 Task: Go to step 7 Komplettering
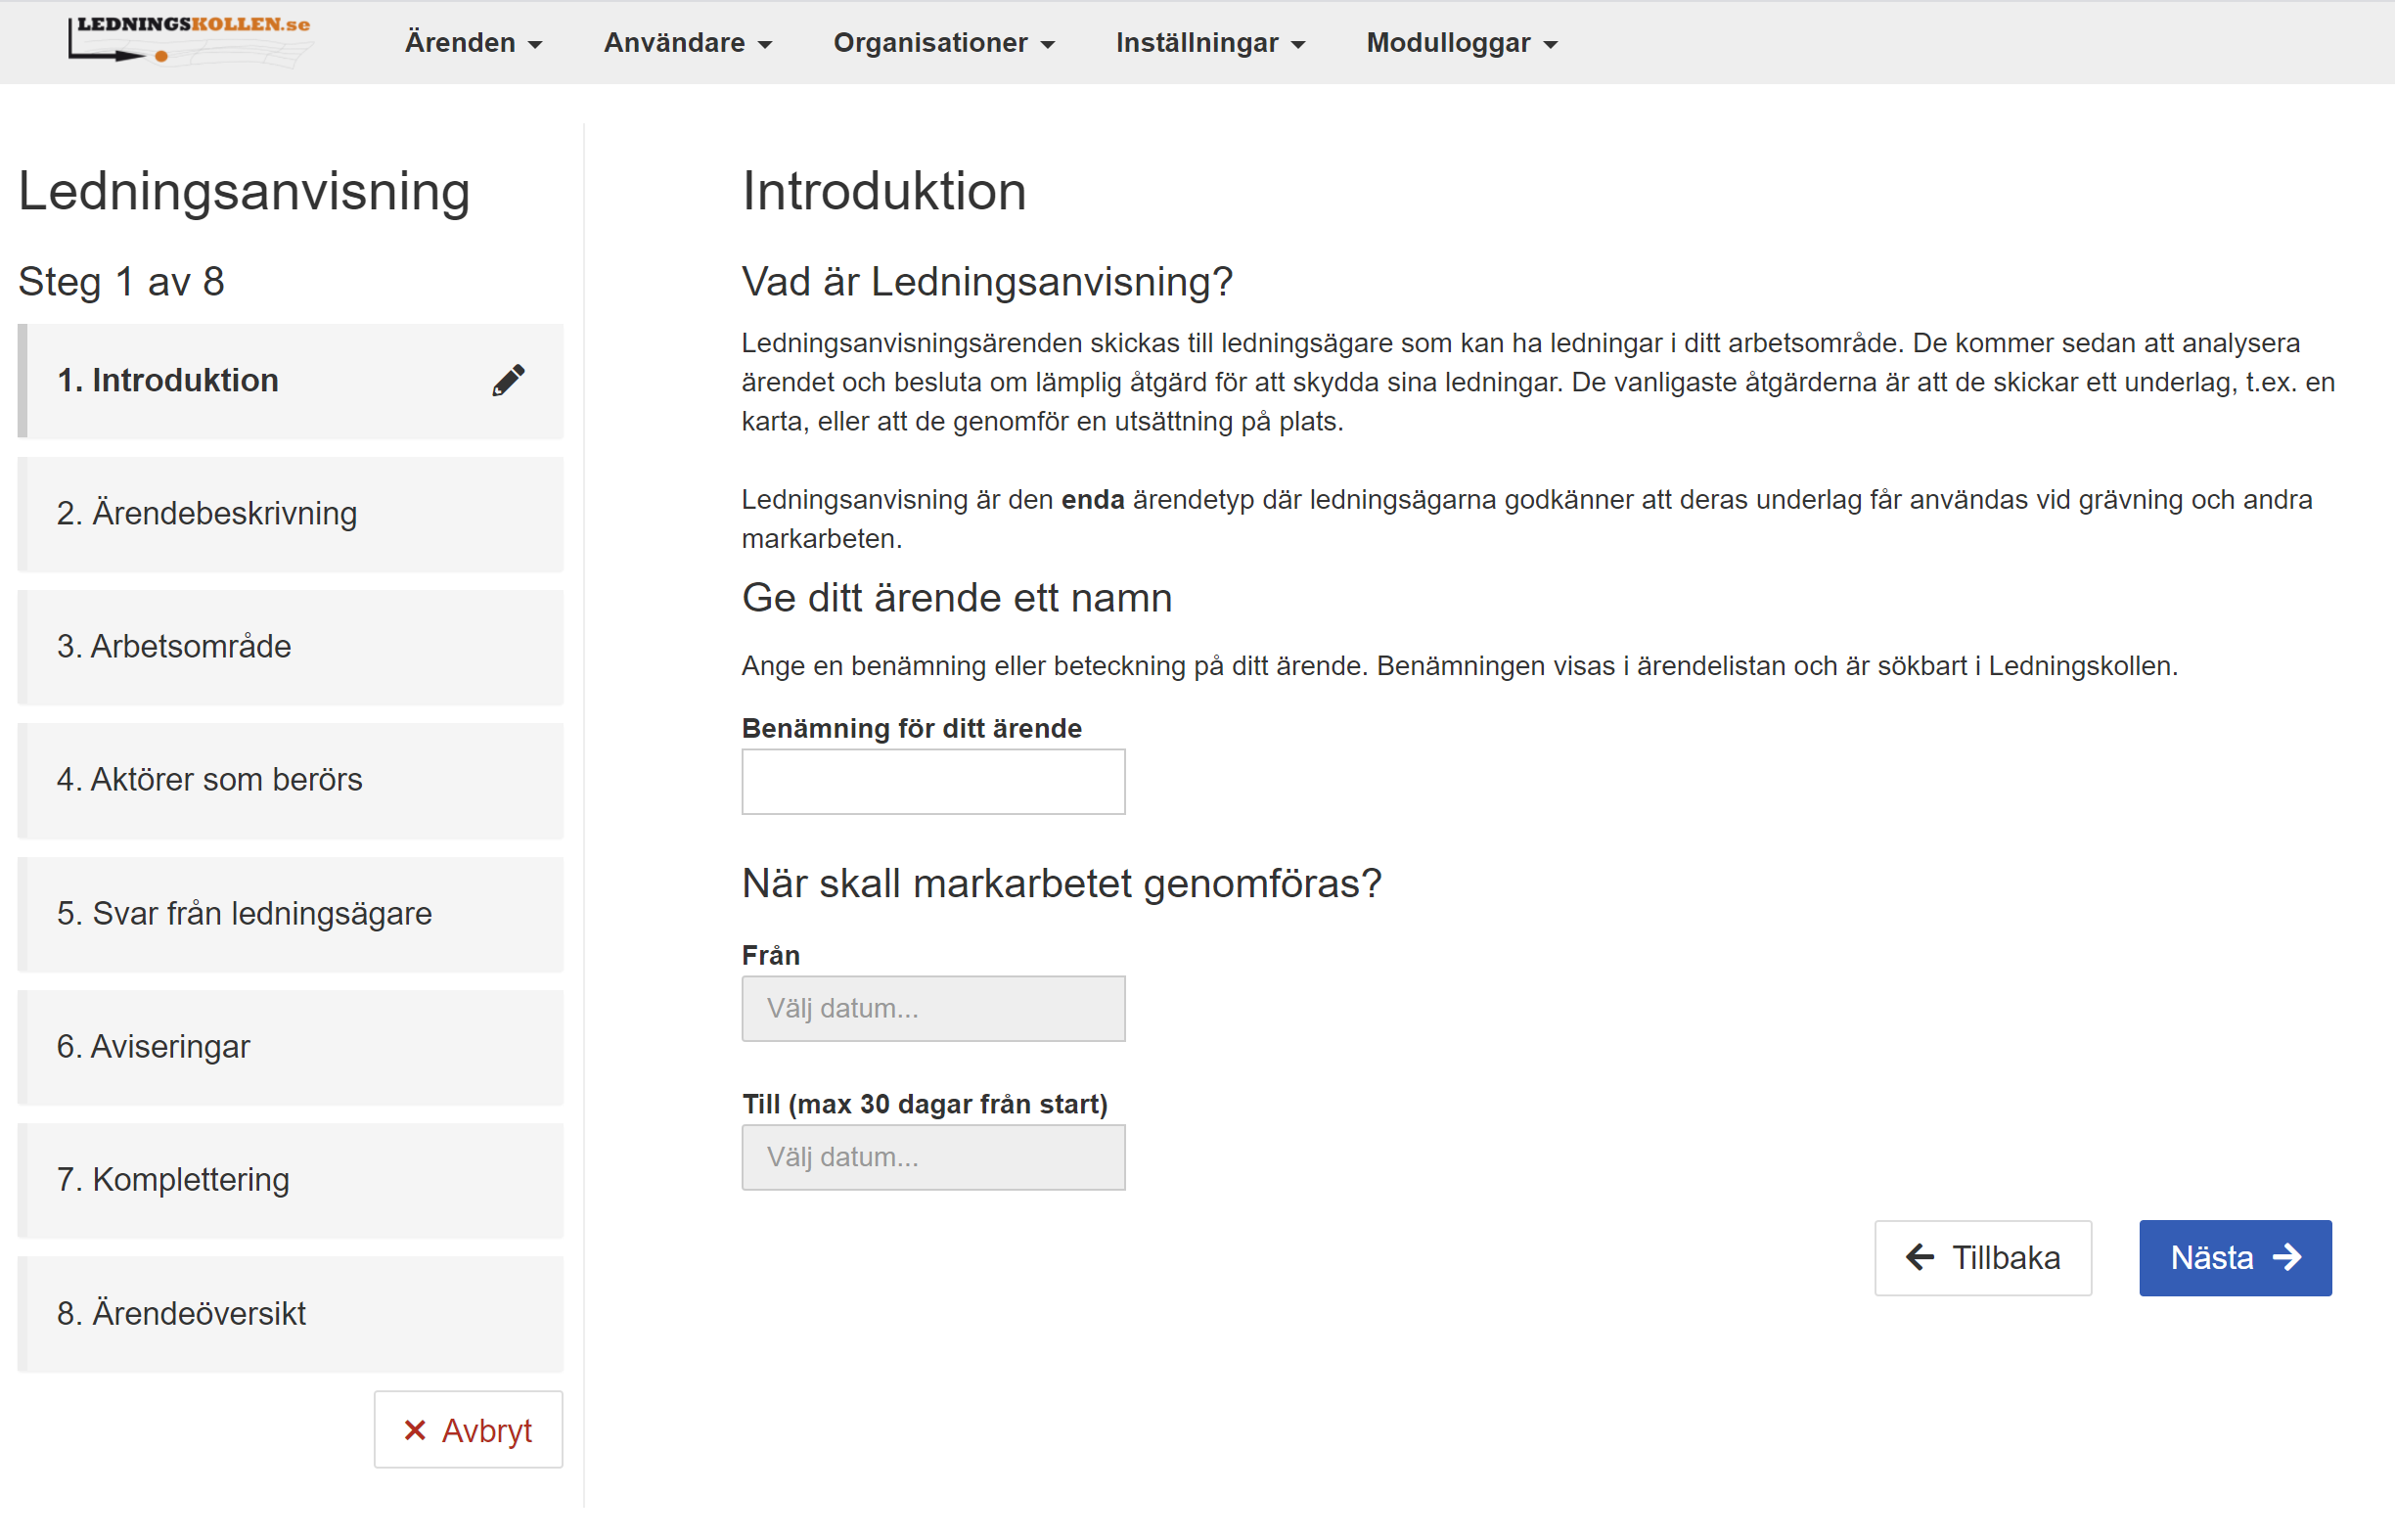(x=290, y=1180)
